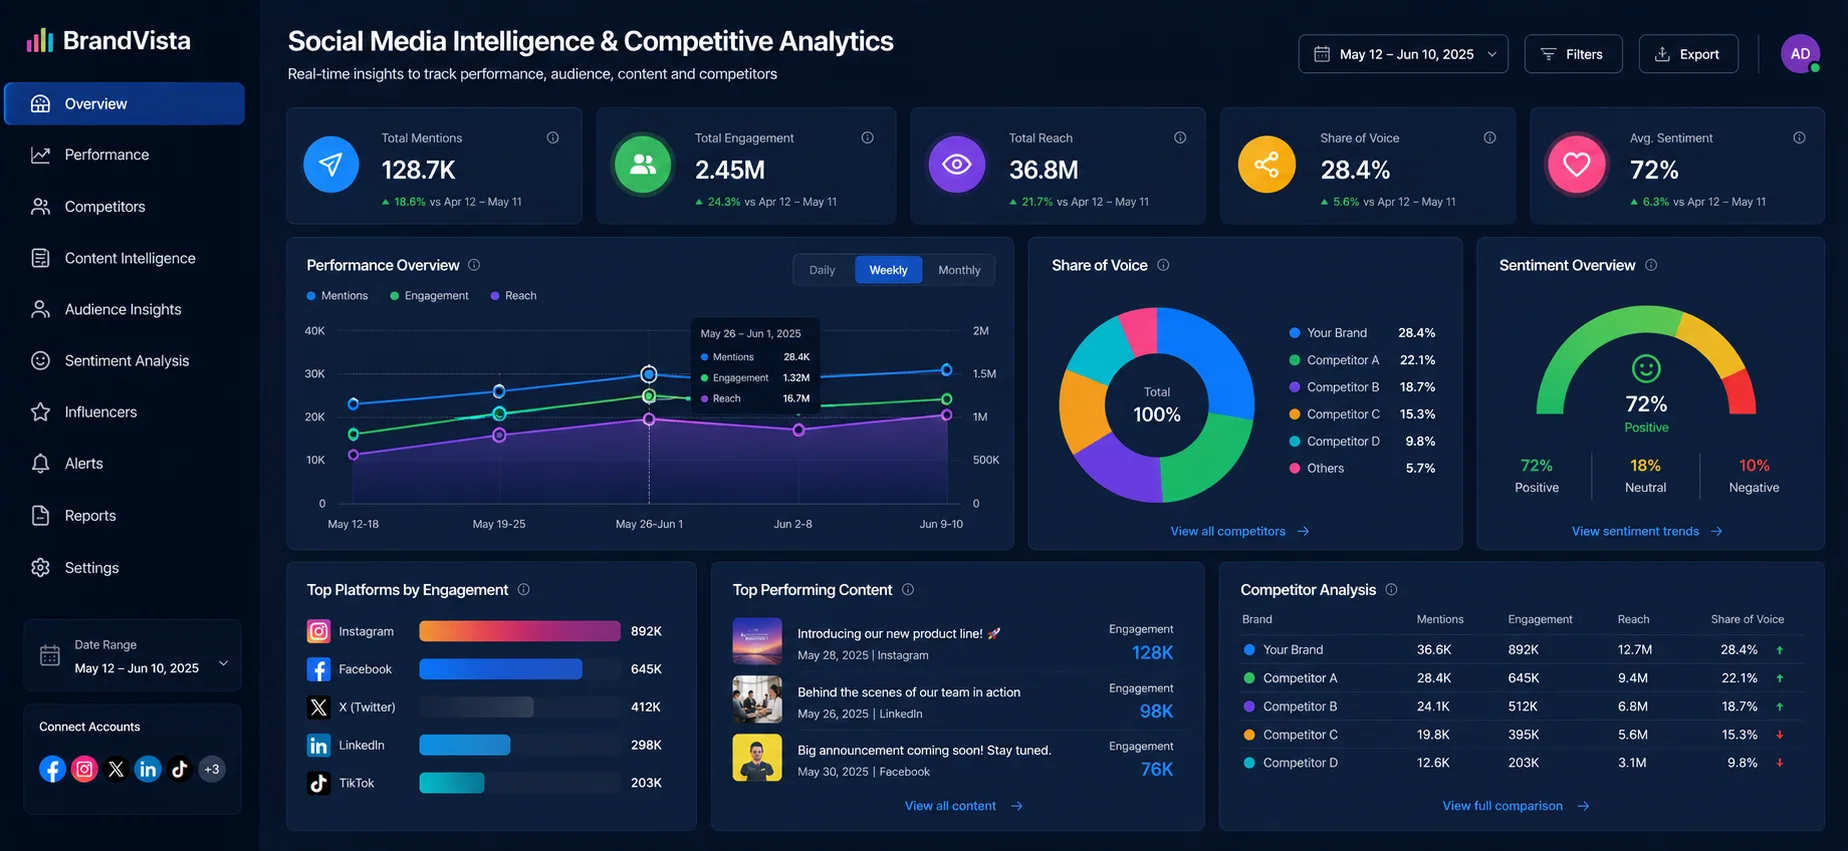The height and width of the screenshot is (851, 1848).
Task: Click the BrandVista logo
Action: click(x=108, y=41)
